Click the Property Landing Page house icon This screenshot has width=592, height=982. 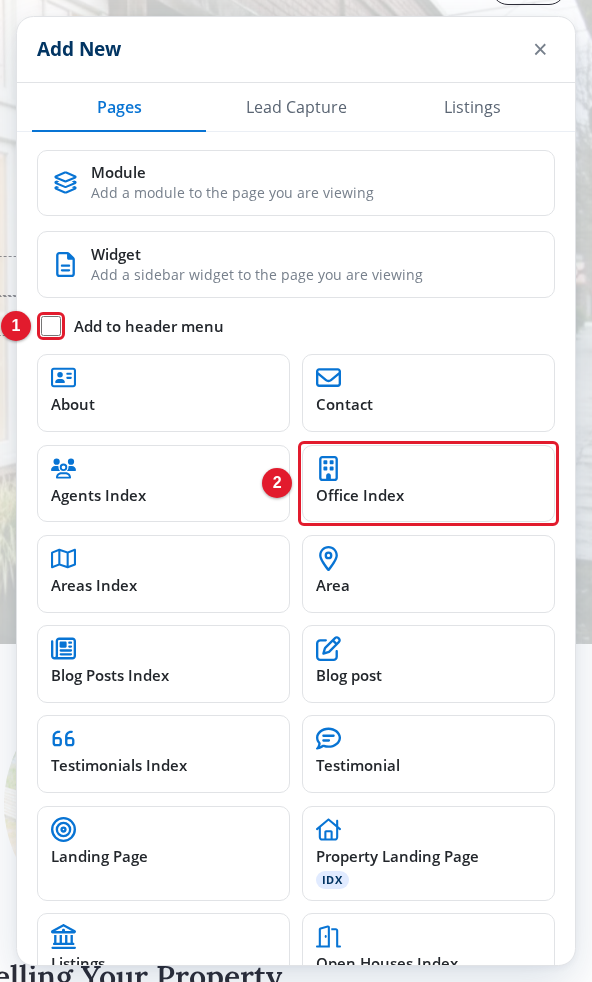(x=328, y=829)
